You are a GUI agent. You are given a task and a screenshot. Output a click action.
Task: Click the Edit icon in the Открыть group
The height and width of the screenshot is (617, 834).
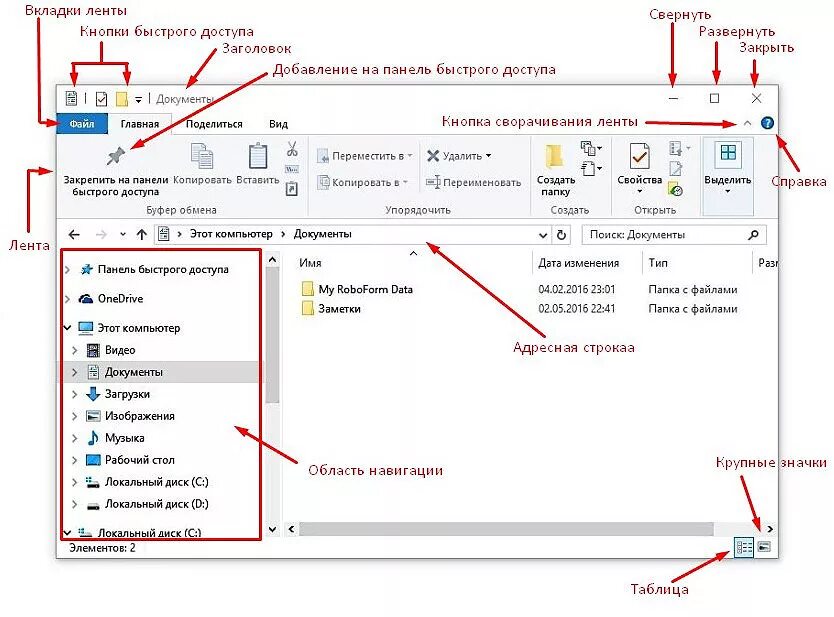[675, 169]
